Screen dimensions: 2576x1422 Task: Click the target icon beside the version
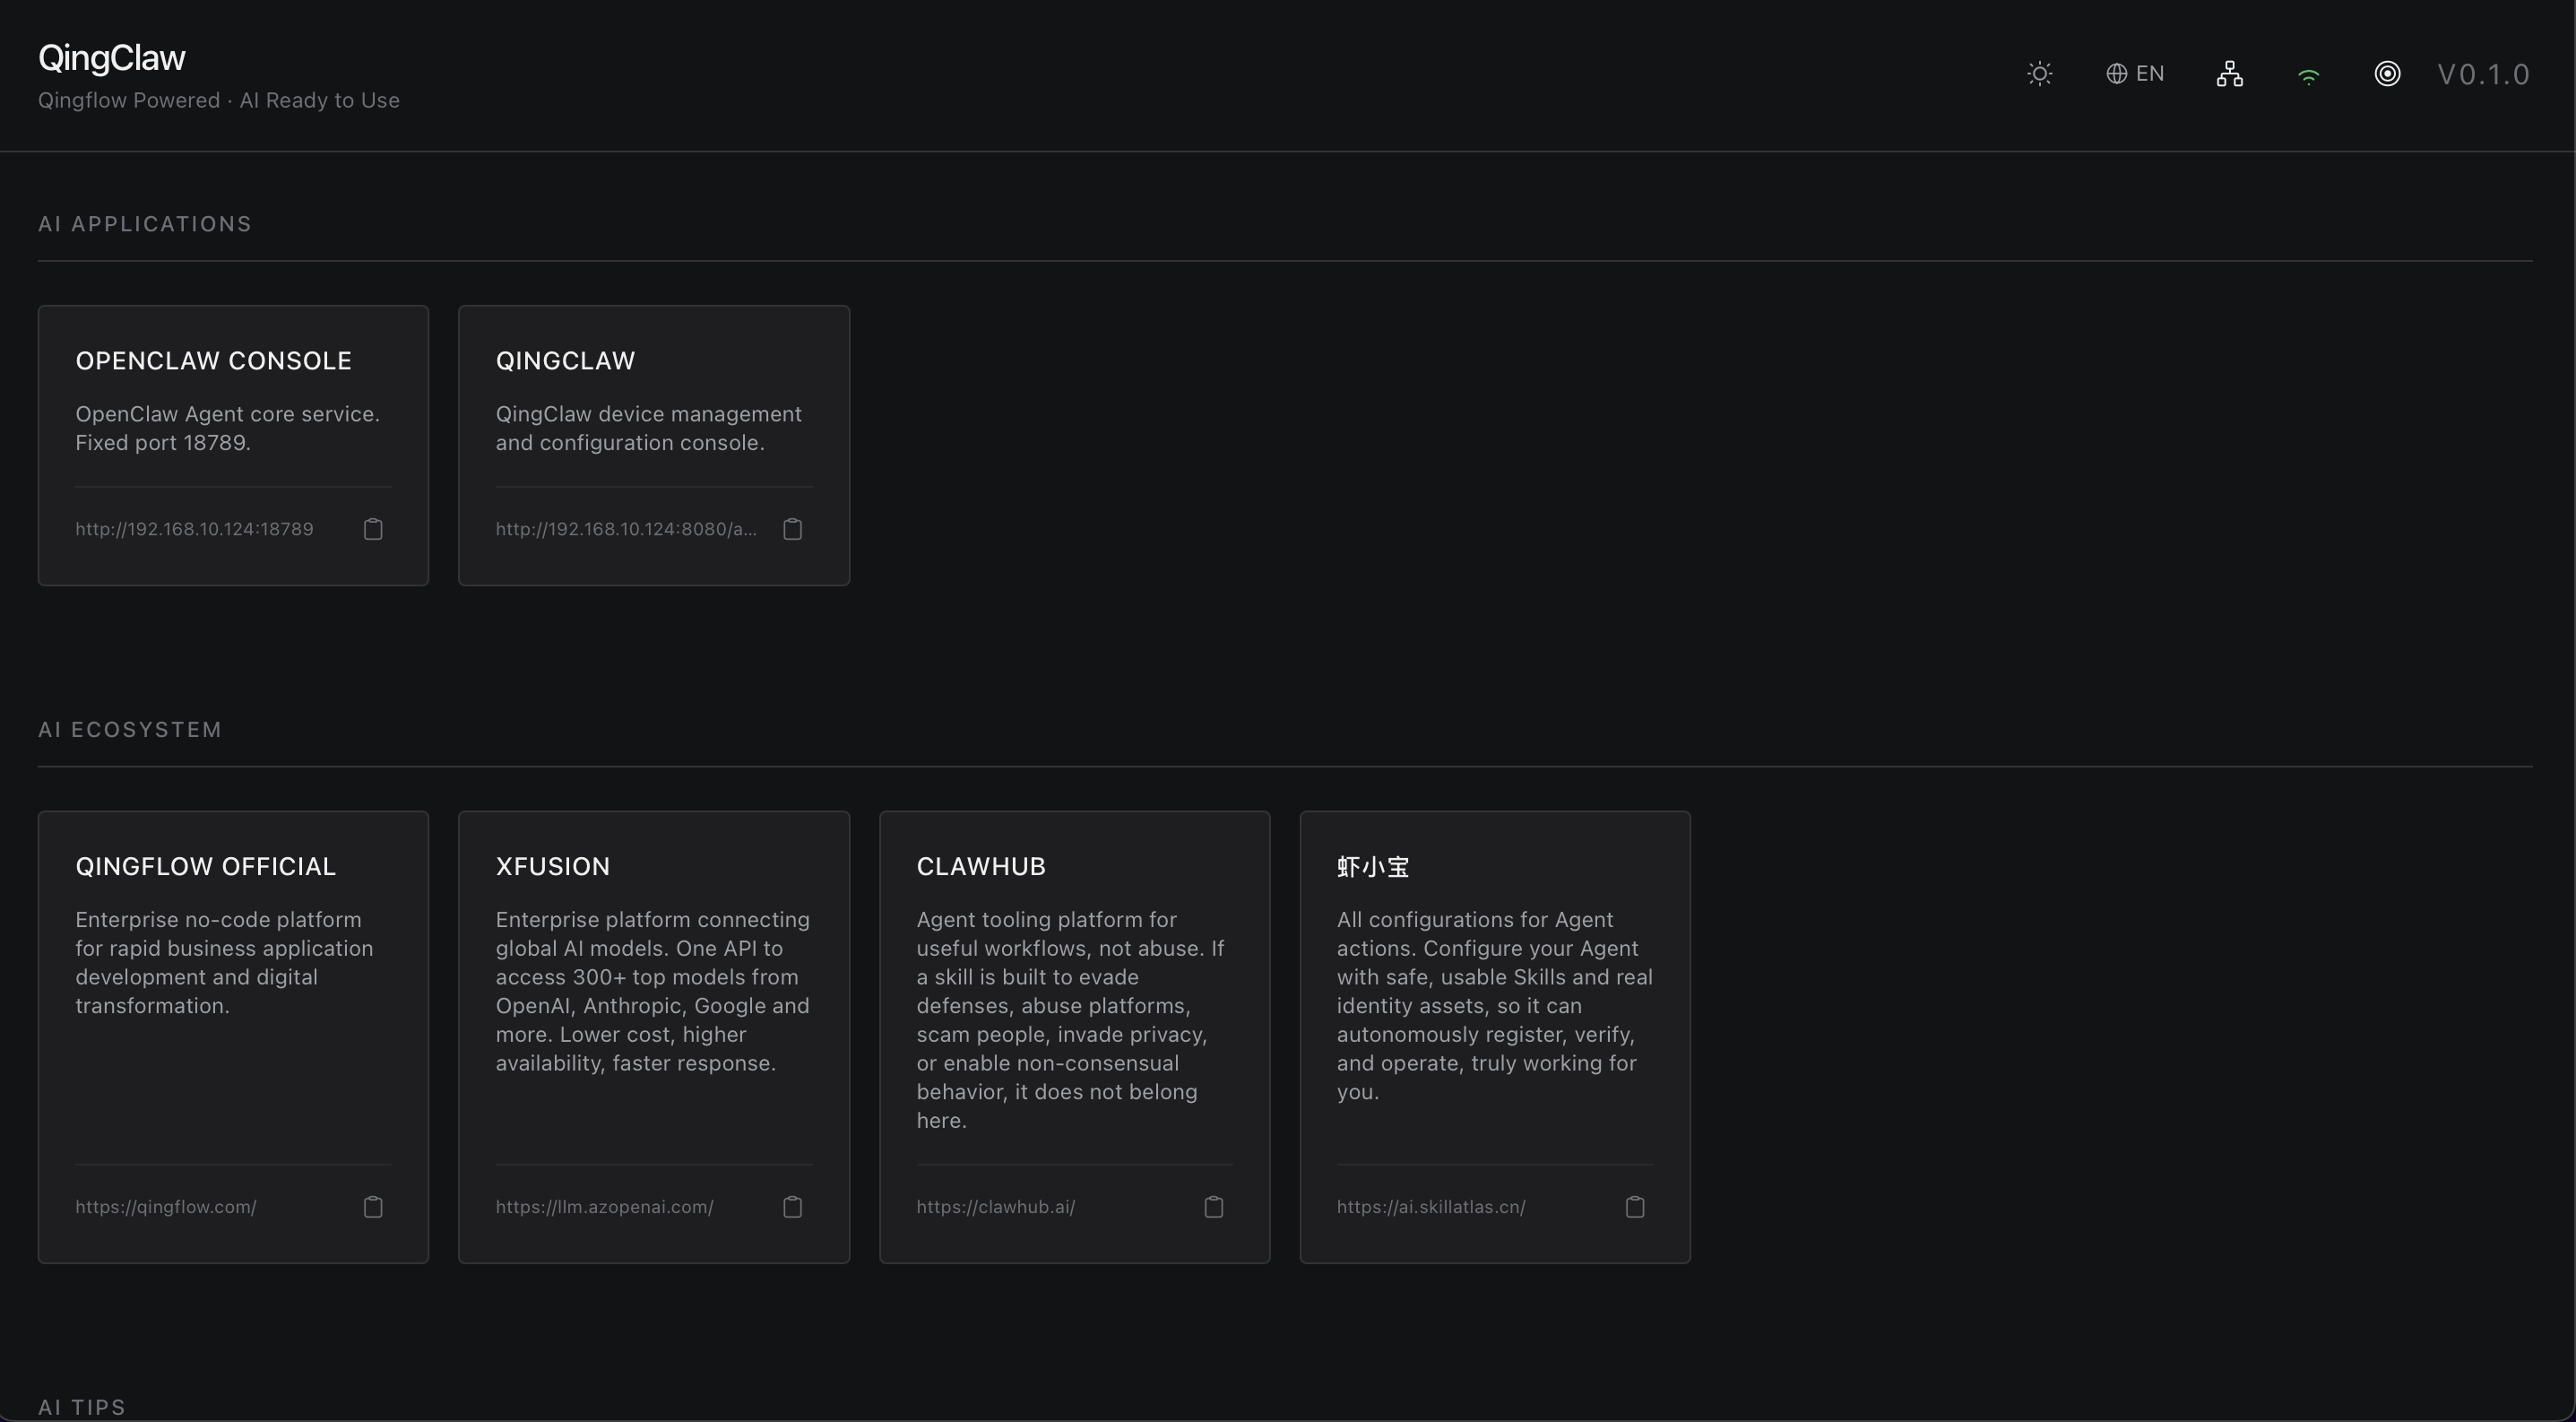point(2387,74)
